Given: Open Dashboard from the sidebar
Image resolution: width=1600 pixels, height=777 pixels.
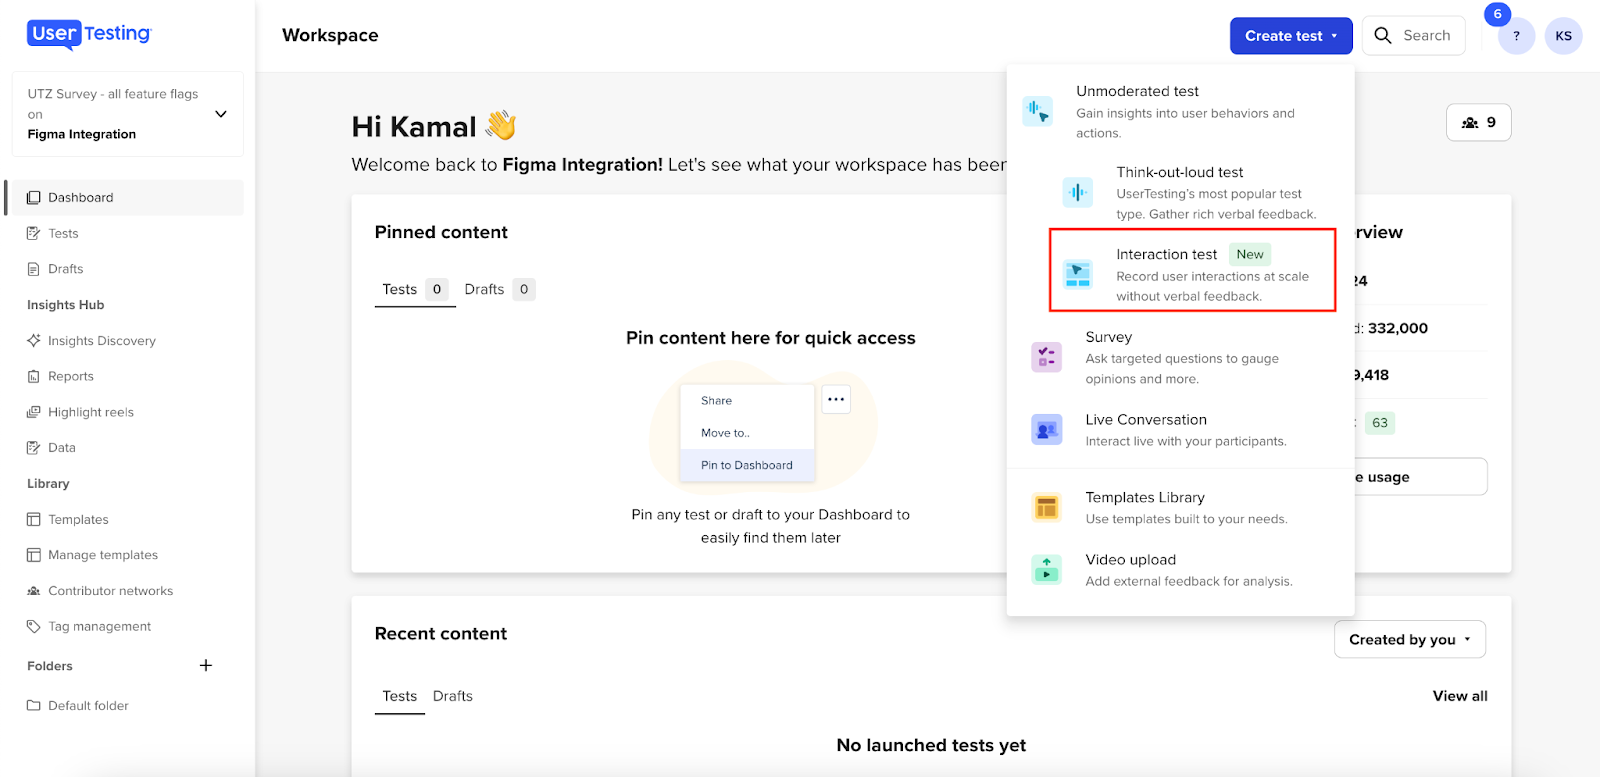Looking at the screenshot, I should [126, 197].
